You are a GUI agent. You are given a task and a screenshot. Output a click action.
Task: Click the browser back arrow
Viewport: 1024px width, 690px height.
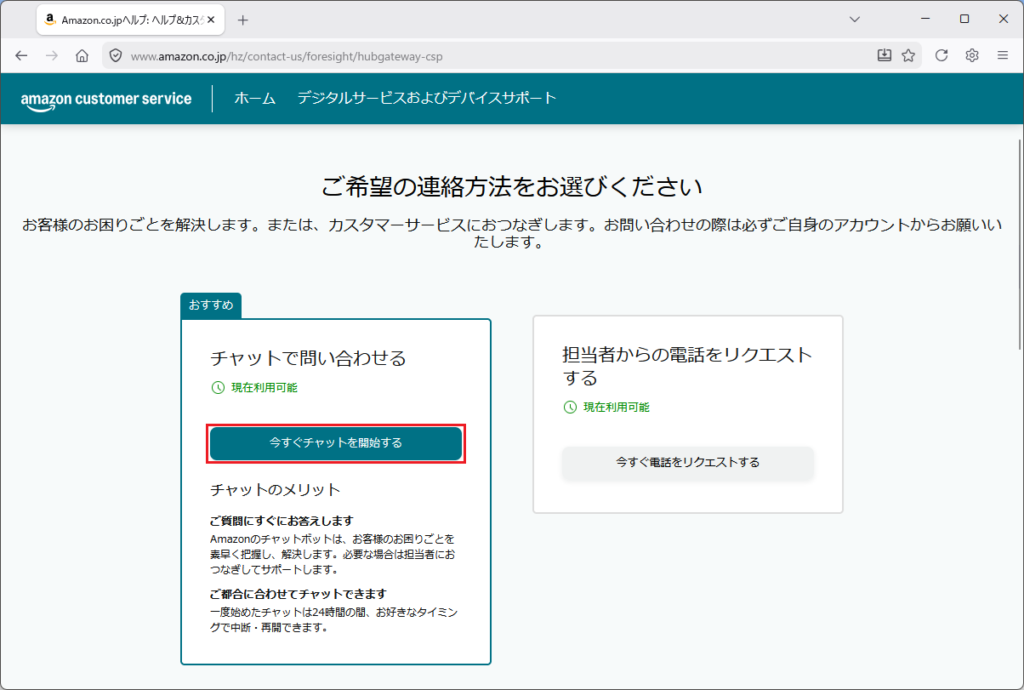21,56
